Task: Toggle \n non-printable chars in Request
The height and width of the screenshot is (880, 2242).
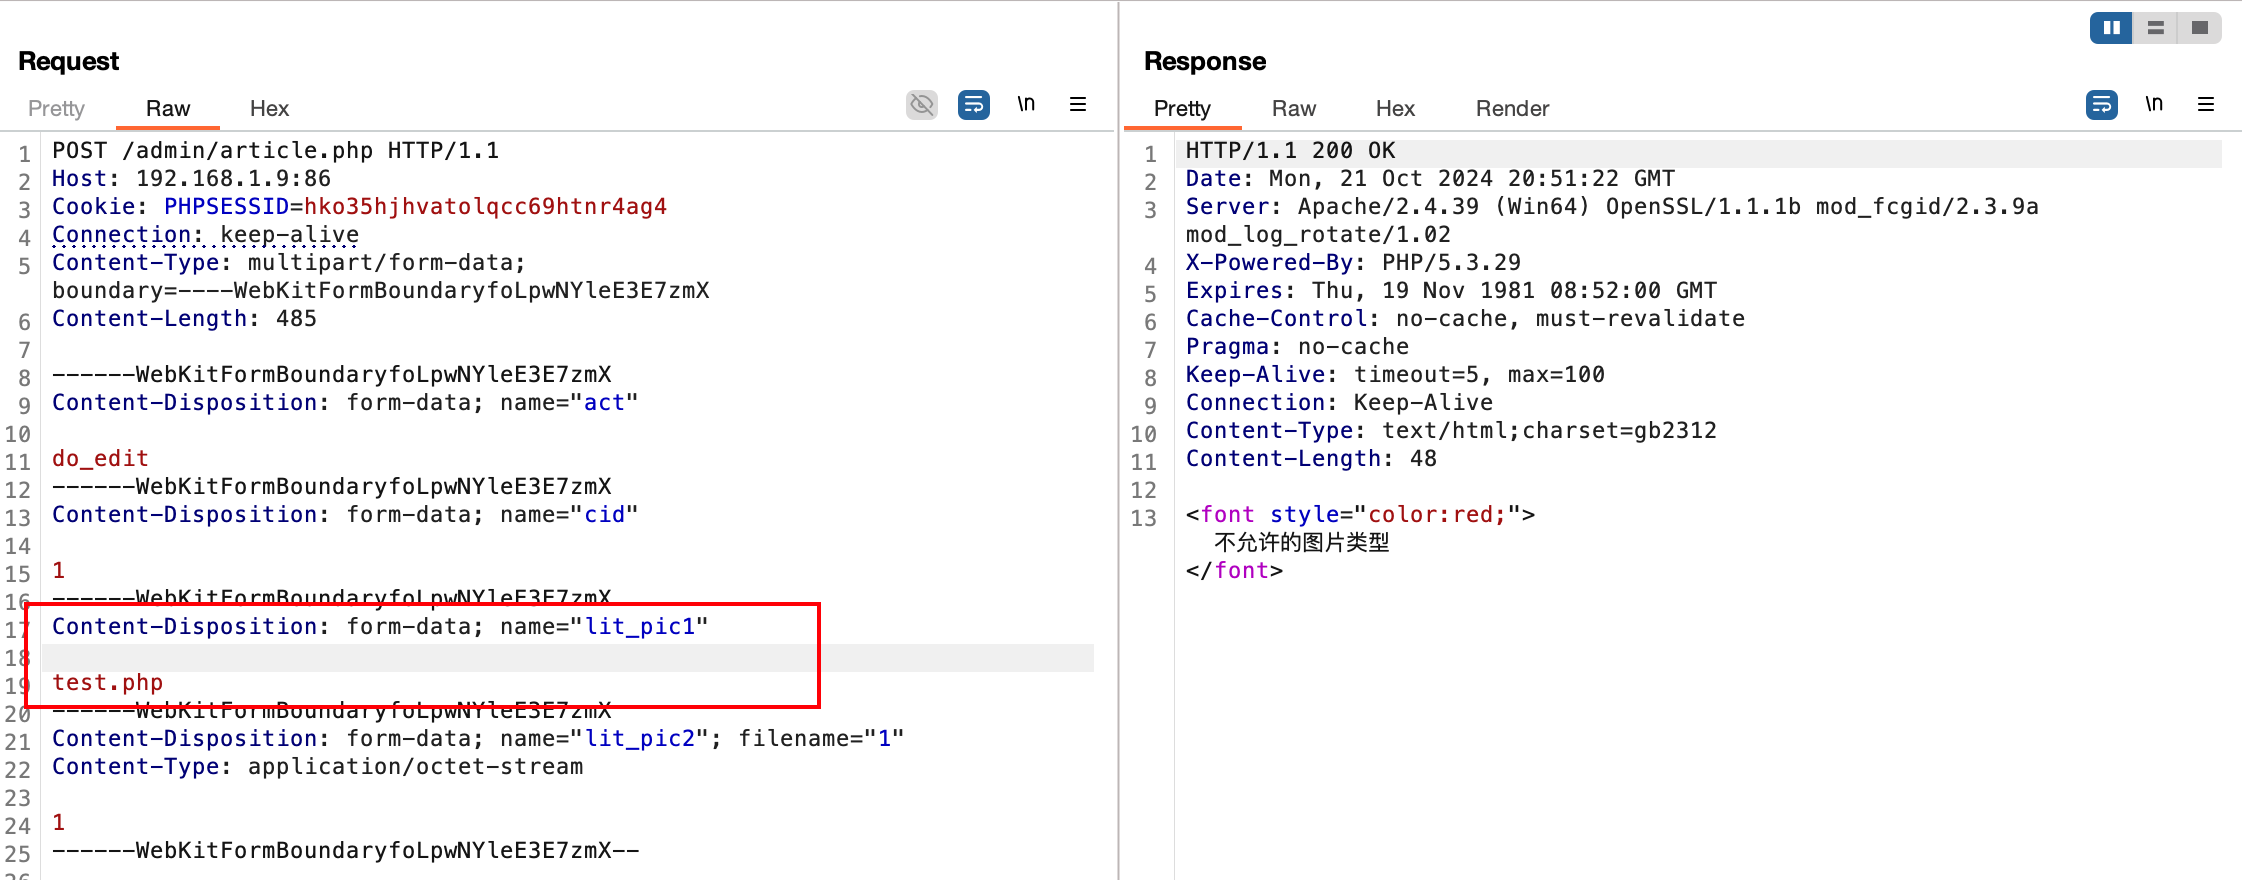Action: coord(1026,104)
